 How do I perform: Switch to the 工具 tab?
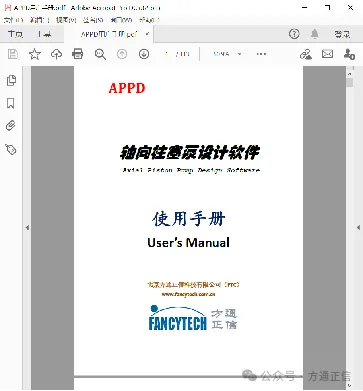tap(44, 34)
